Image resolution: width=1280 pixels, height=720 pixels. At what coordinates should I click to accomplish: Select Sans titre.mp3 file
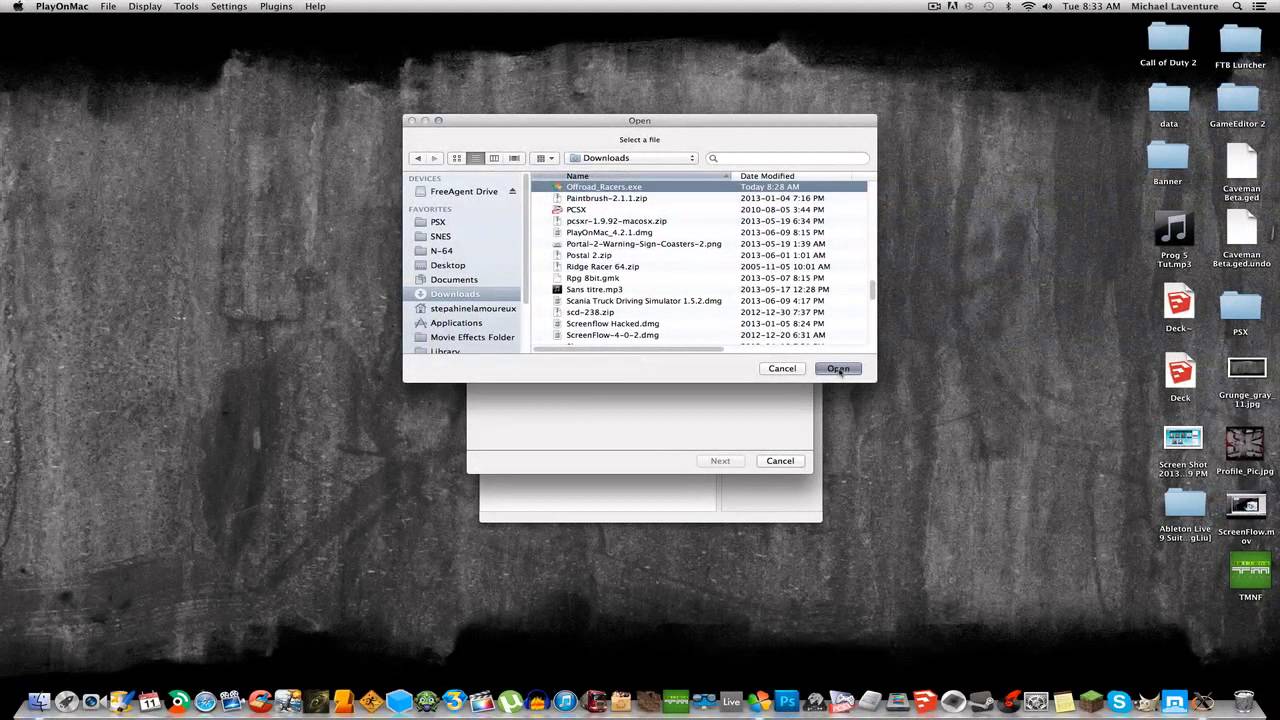(x=699, y=289)
